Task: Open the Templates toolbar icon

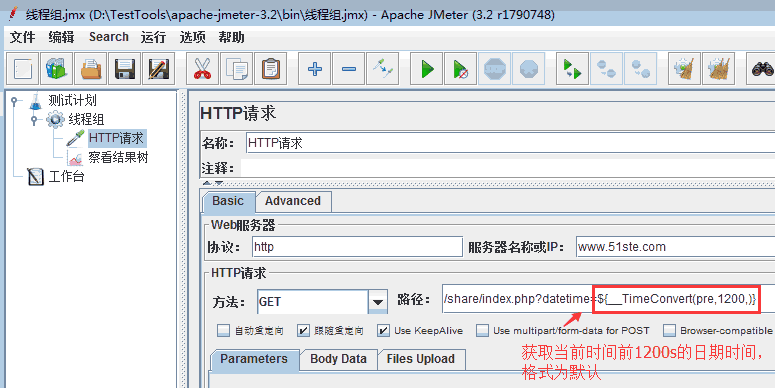Action: [x=57, y=69]
